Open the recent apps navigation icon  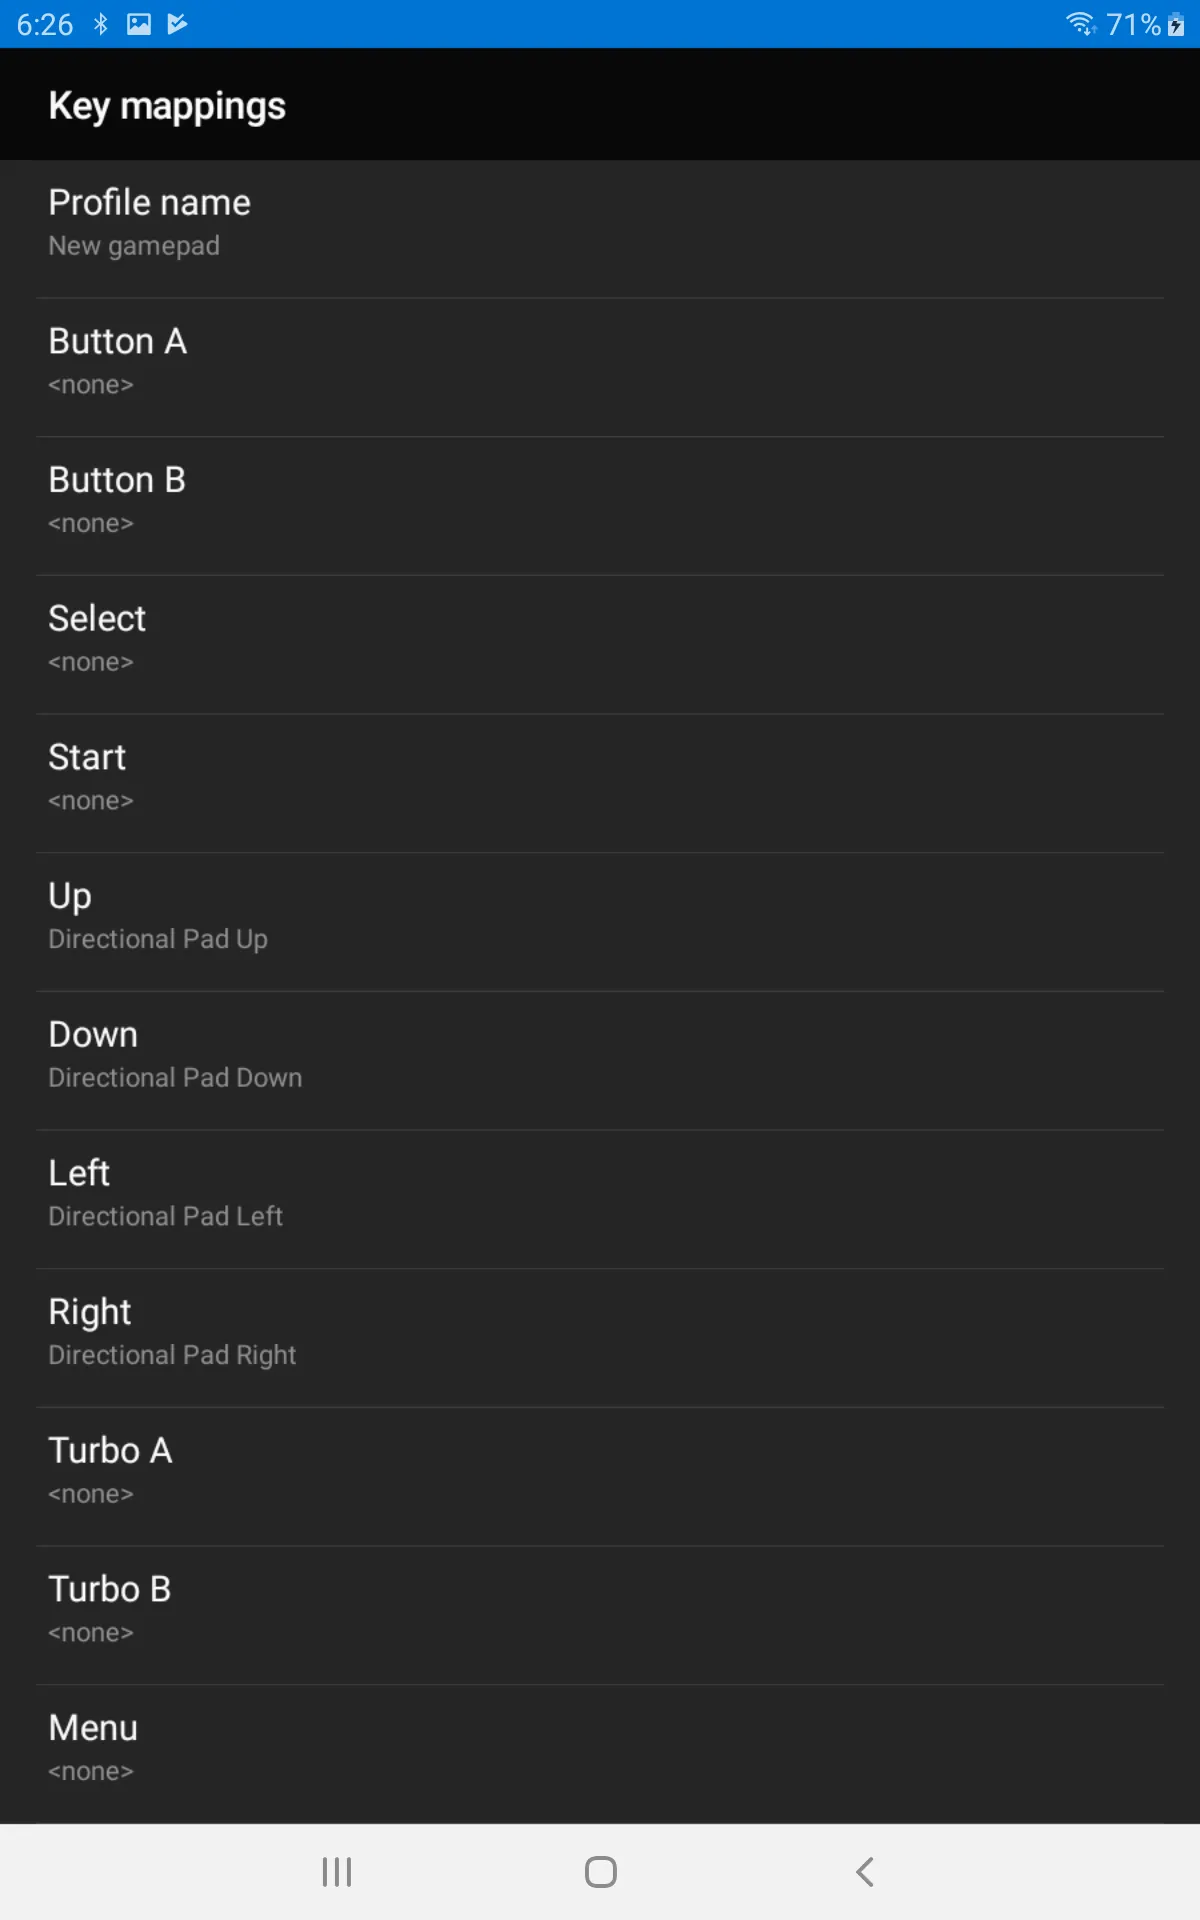[x=337, y=1872]
